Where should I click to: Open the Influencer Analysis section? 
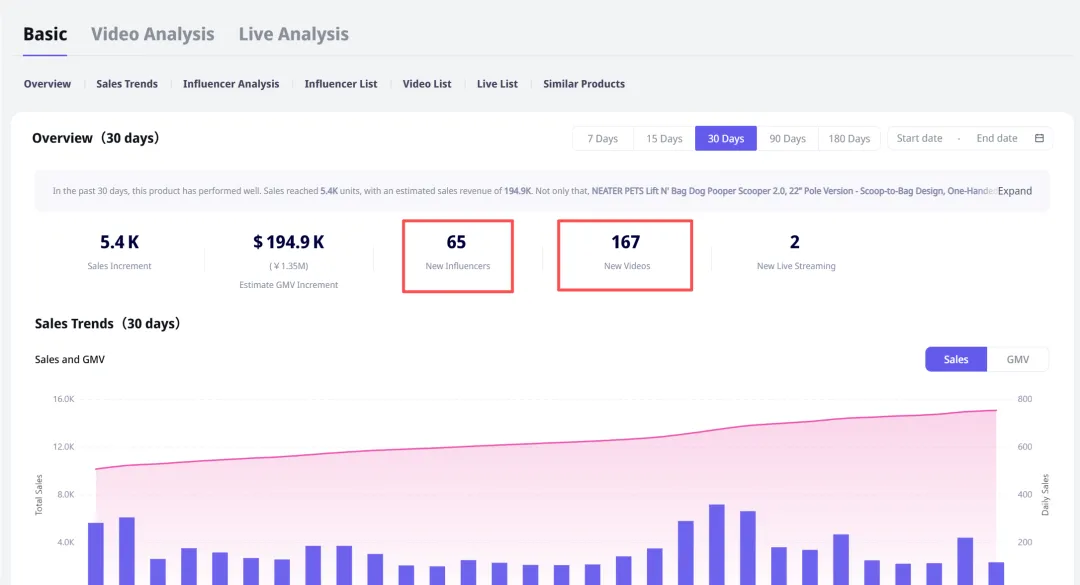tap(231, 84)
